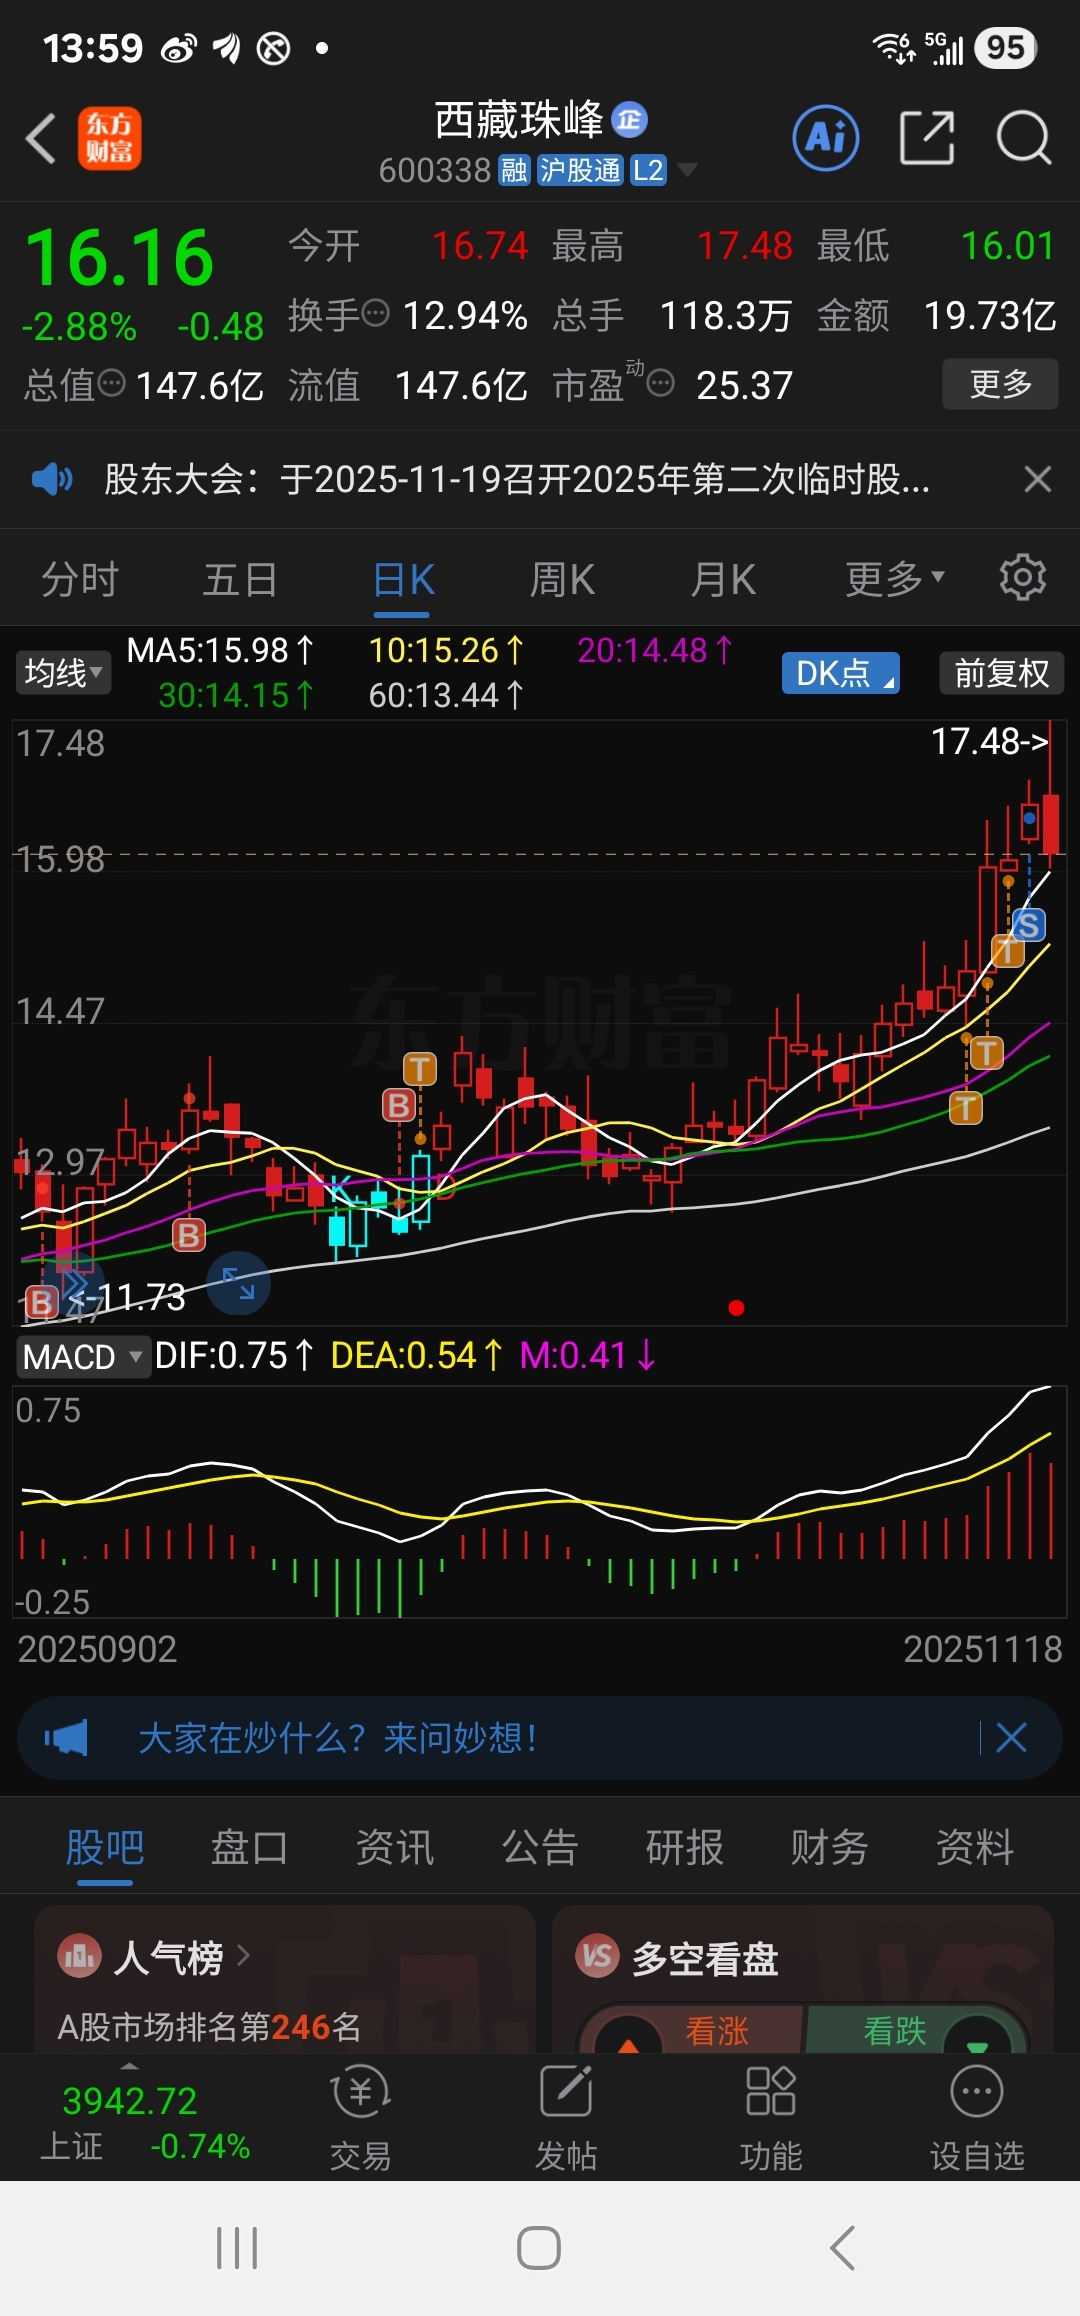This screenshot has height=2316, width=1080.
Task: Open the 股东大会 announcement text
Action: (x=517, y=479)
